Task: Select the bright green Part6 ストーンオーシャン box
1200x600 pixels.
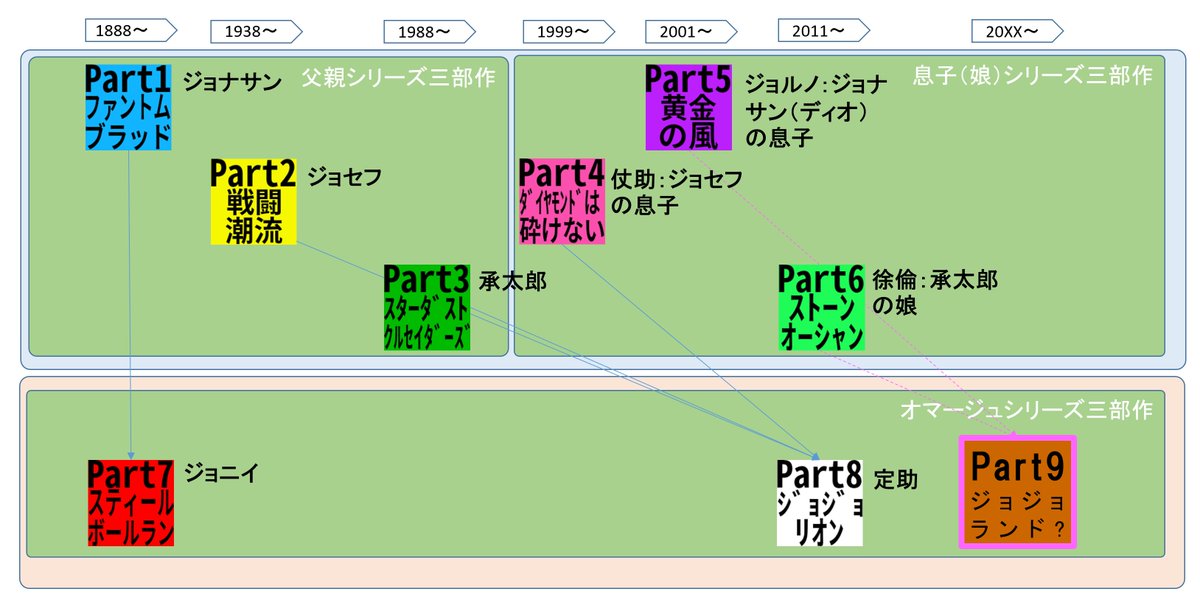Action: pos(822,307)
